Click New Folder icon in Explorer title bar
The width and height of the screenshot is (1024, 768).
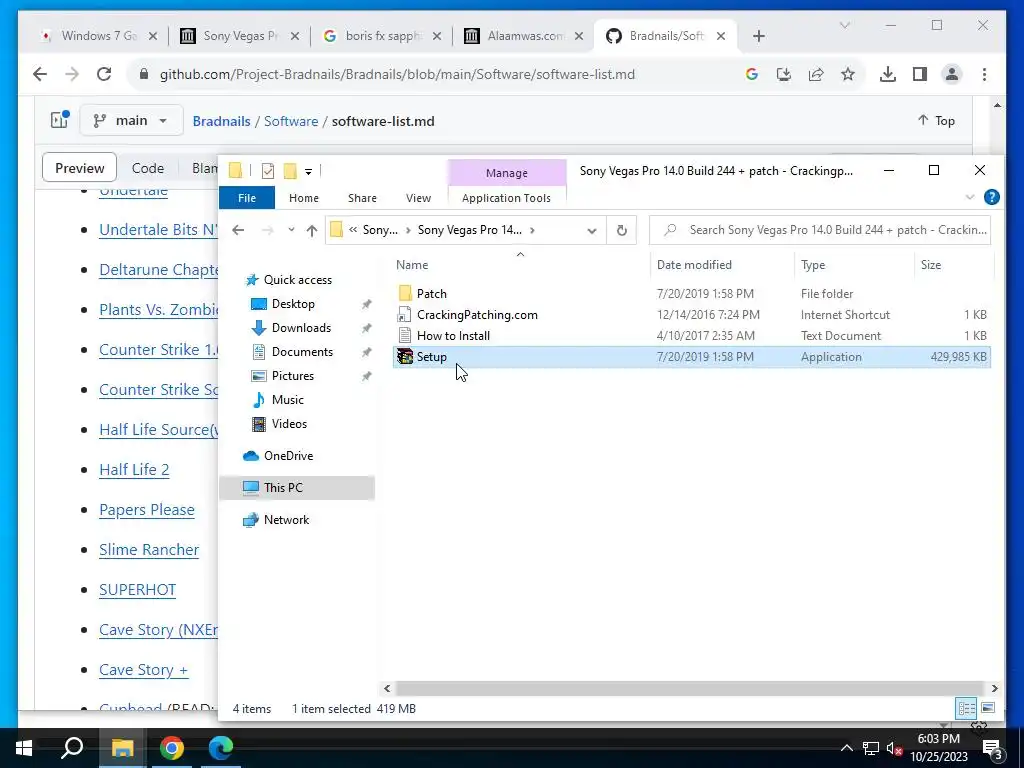pos(290,171)
